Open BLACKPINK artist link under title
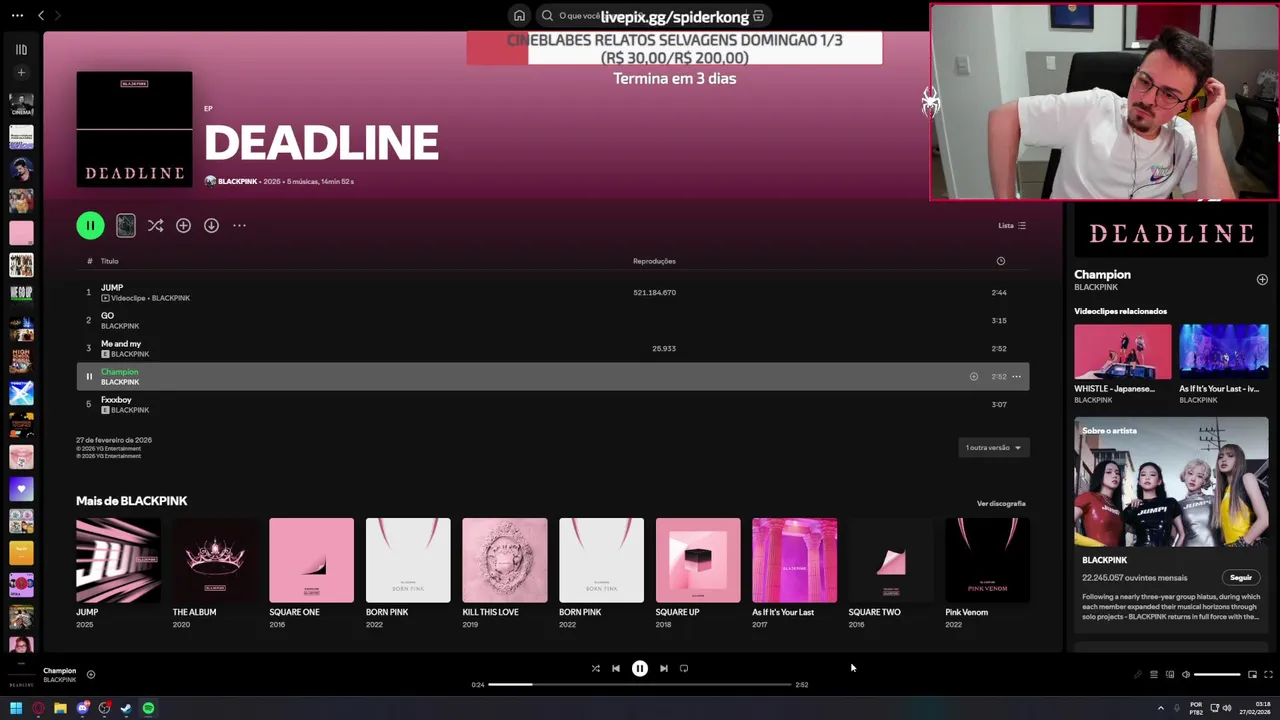The image size is (1280, 720). click(x=237, y=182)
